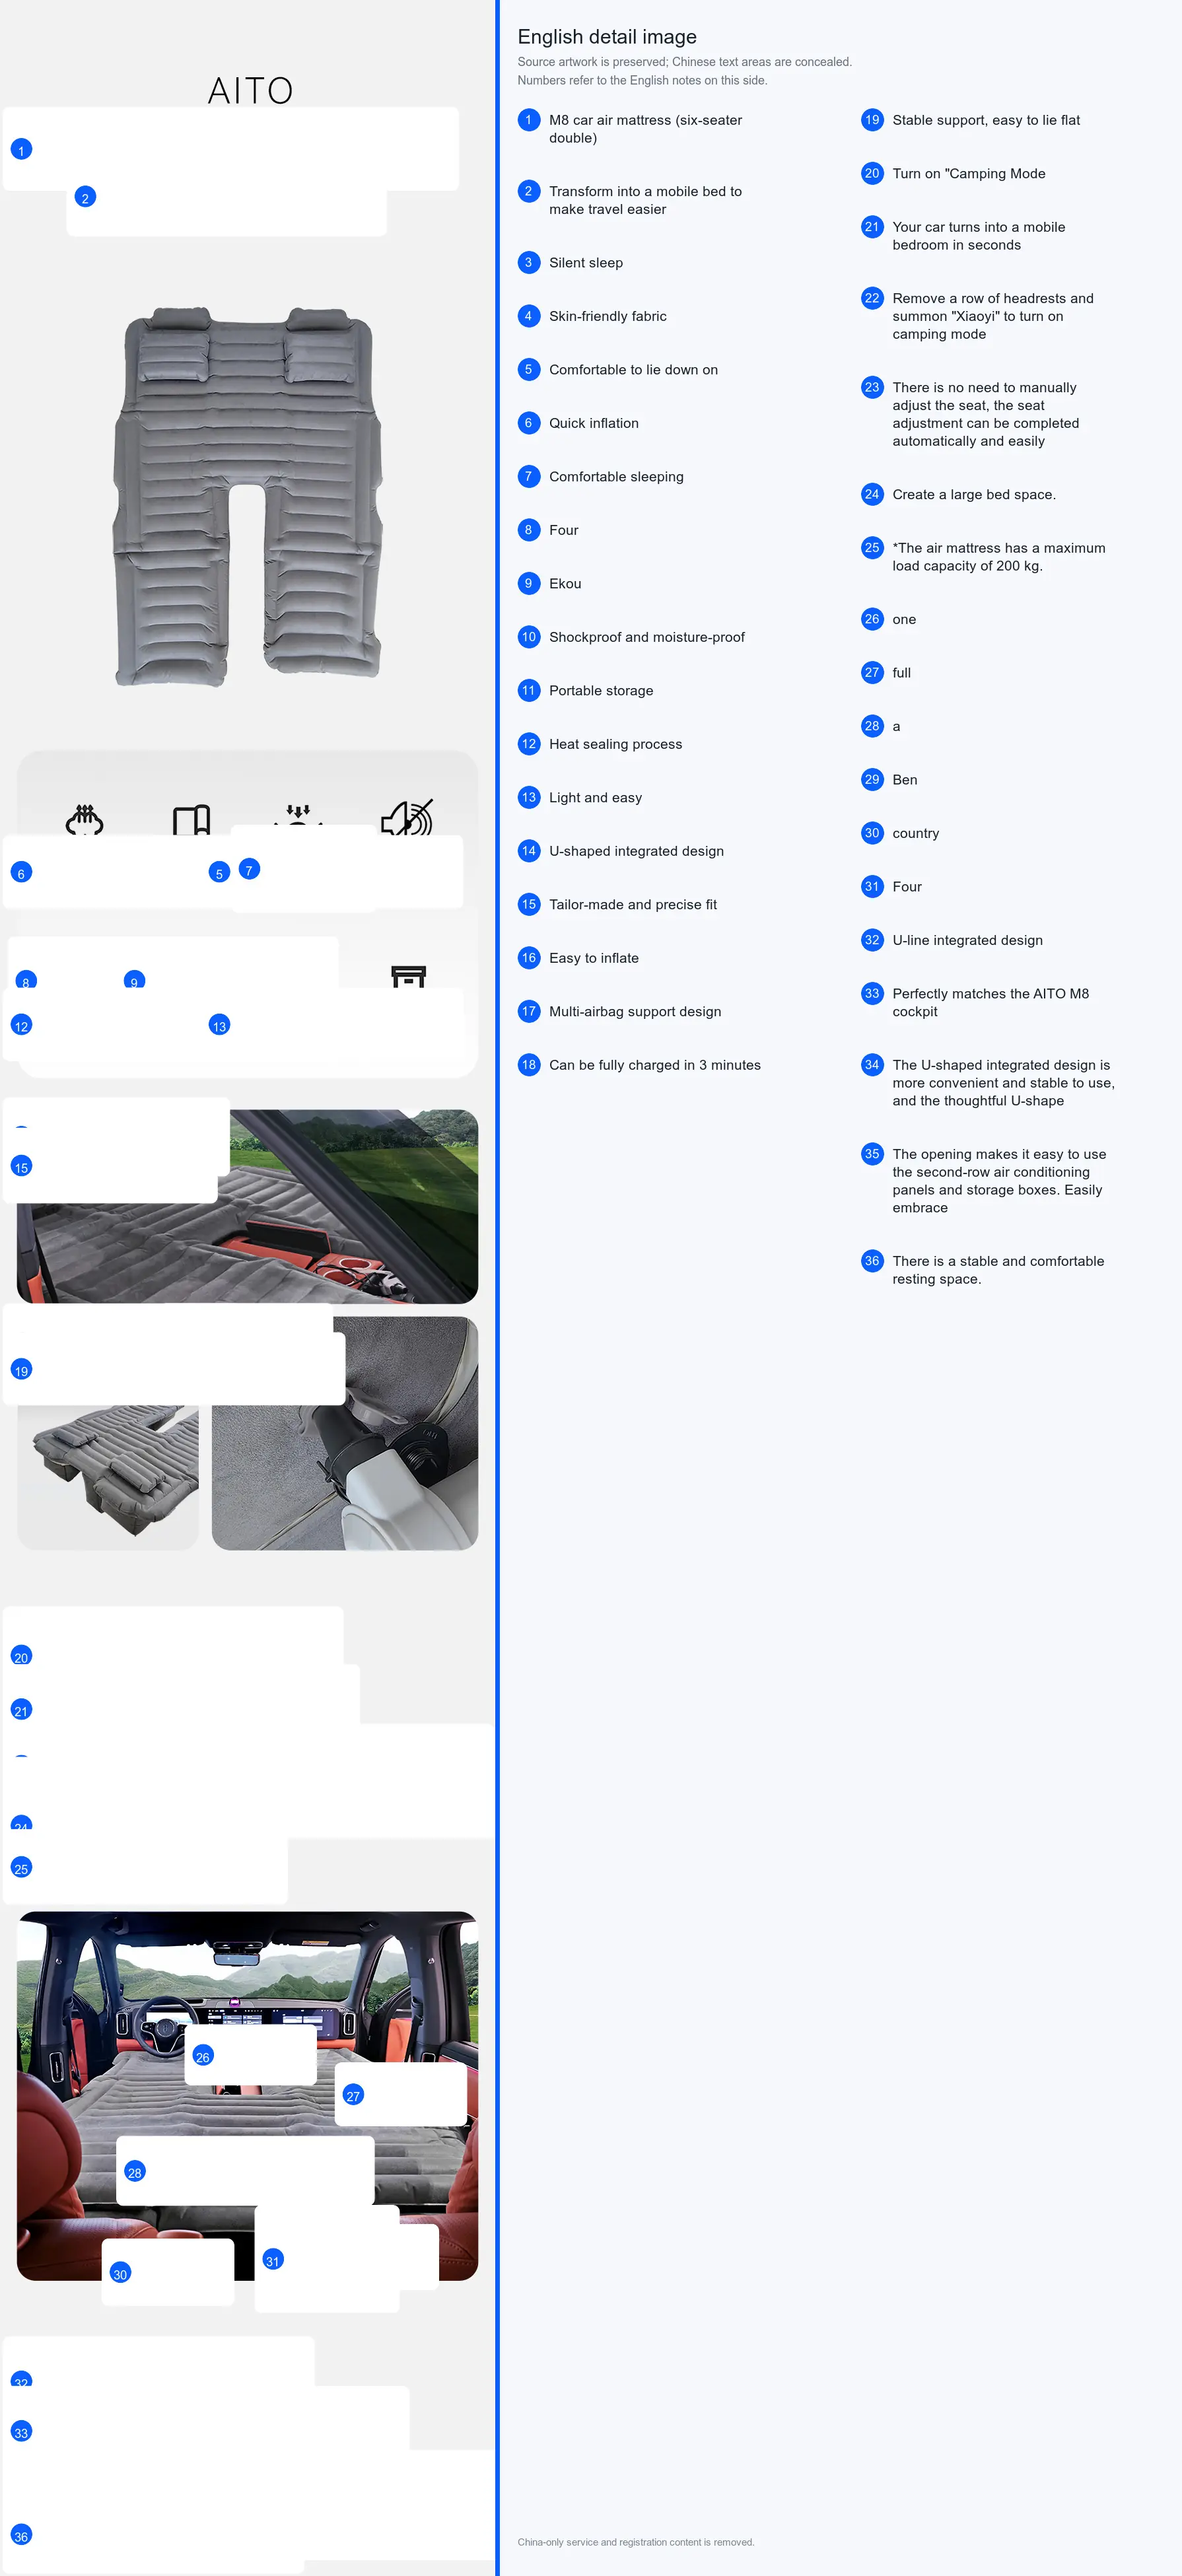Open the photo of mattress around red console

(x=247, y=1206)
